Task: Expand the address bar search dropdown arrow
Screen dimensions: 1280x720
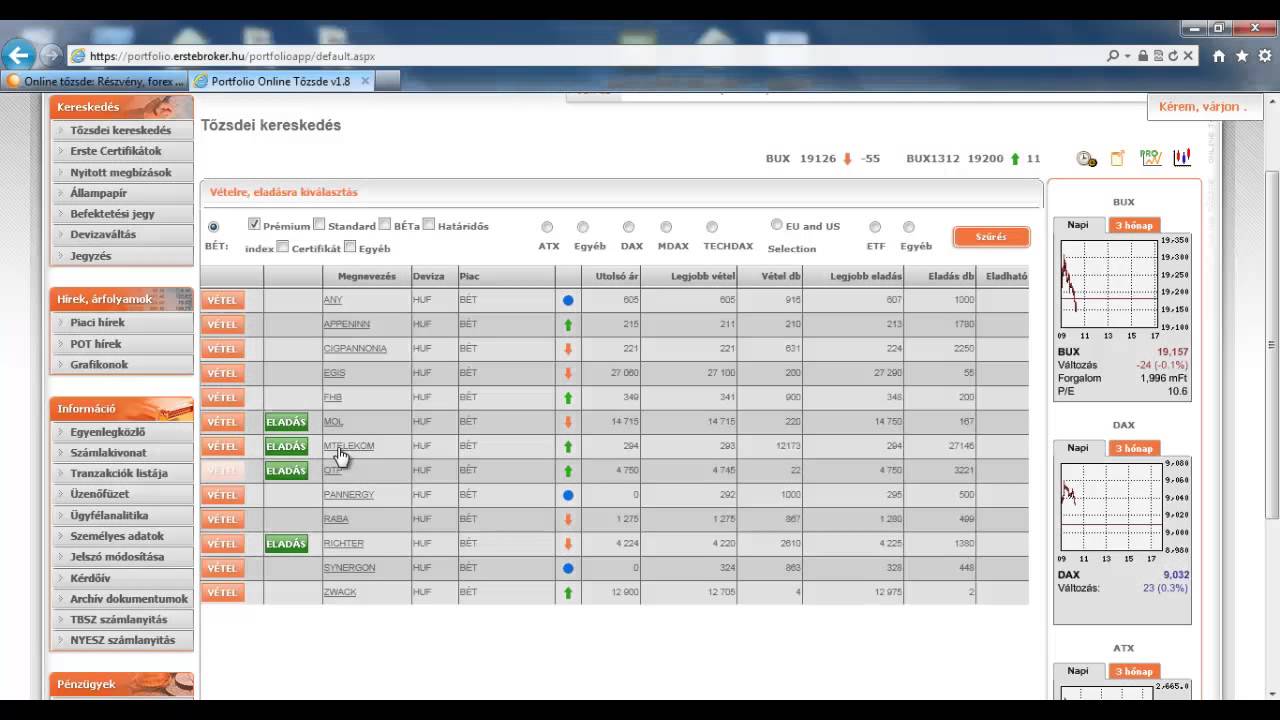Action: coord(1127,56)
